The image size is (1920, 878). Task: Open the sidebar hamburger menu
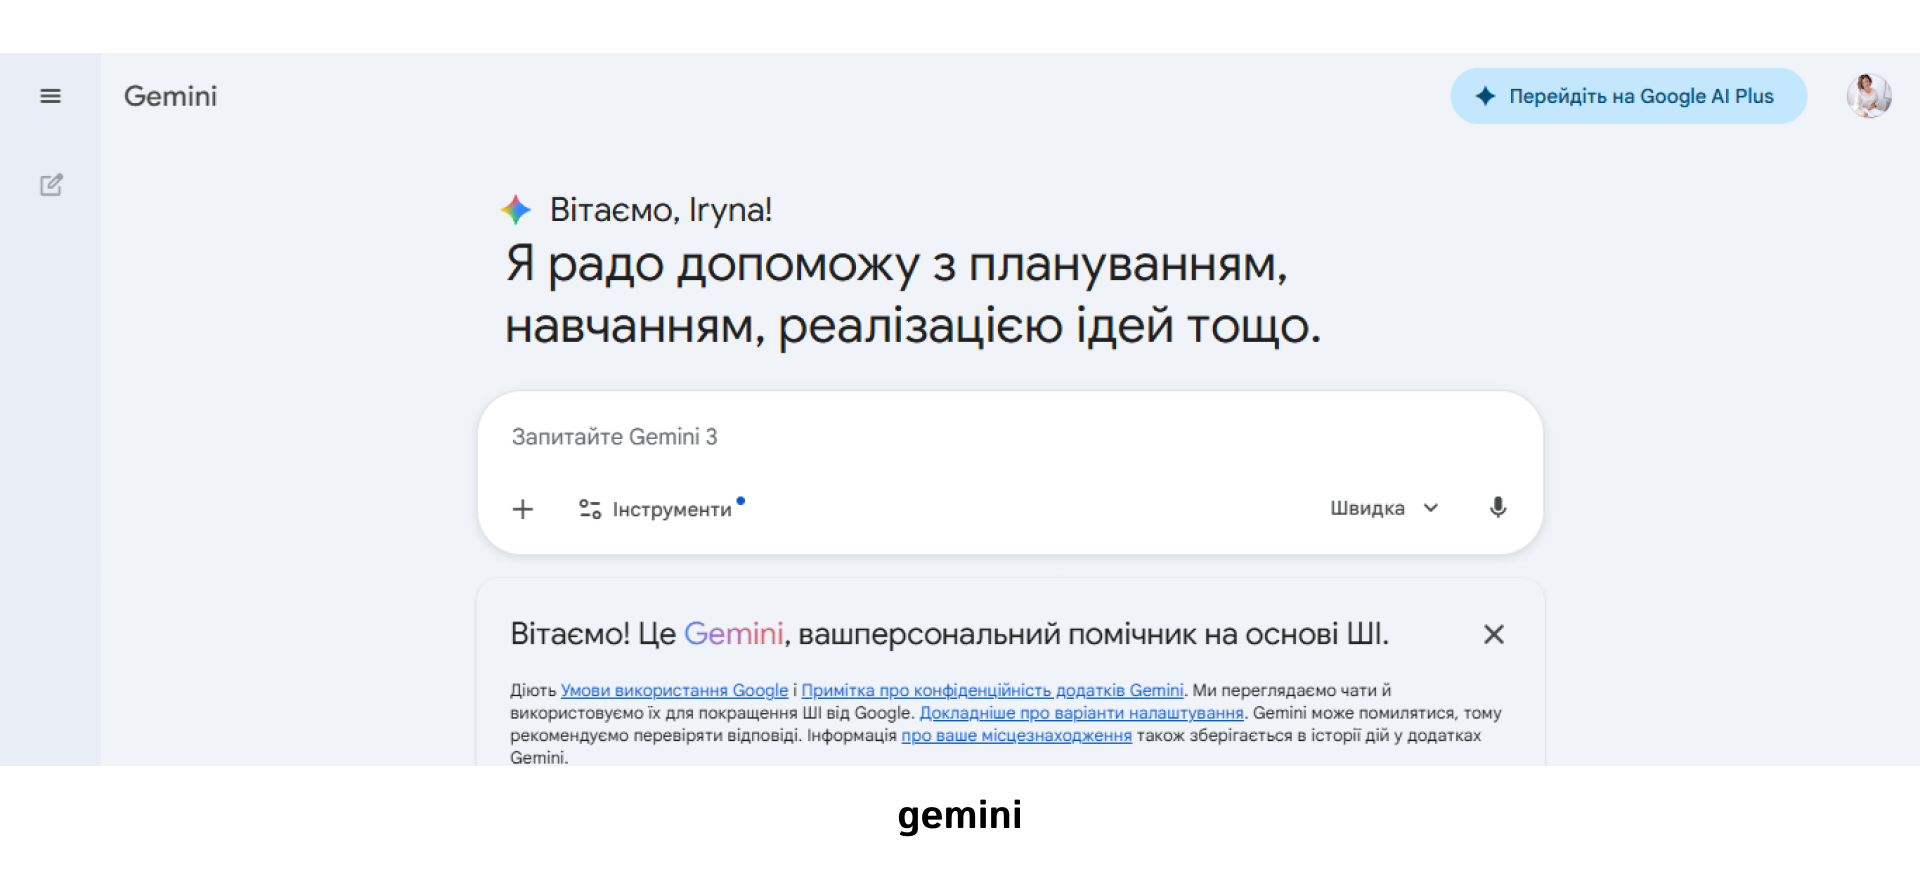point(50,95)
